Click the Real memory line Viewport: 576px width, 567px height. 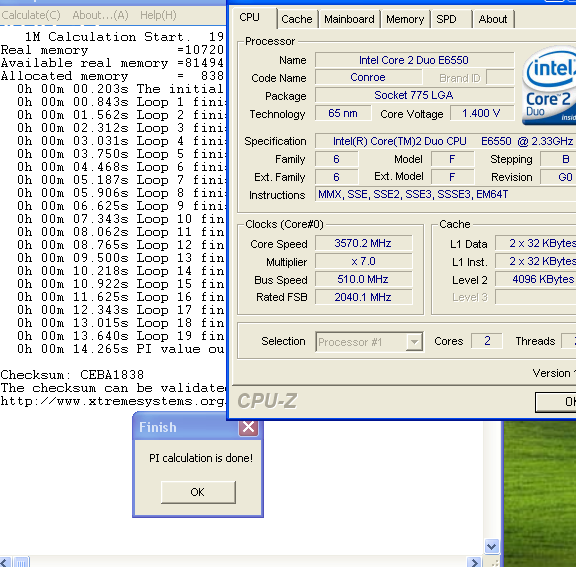[x=113, y=50]
